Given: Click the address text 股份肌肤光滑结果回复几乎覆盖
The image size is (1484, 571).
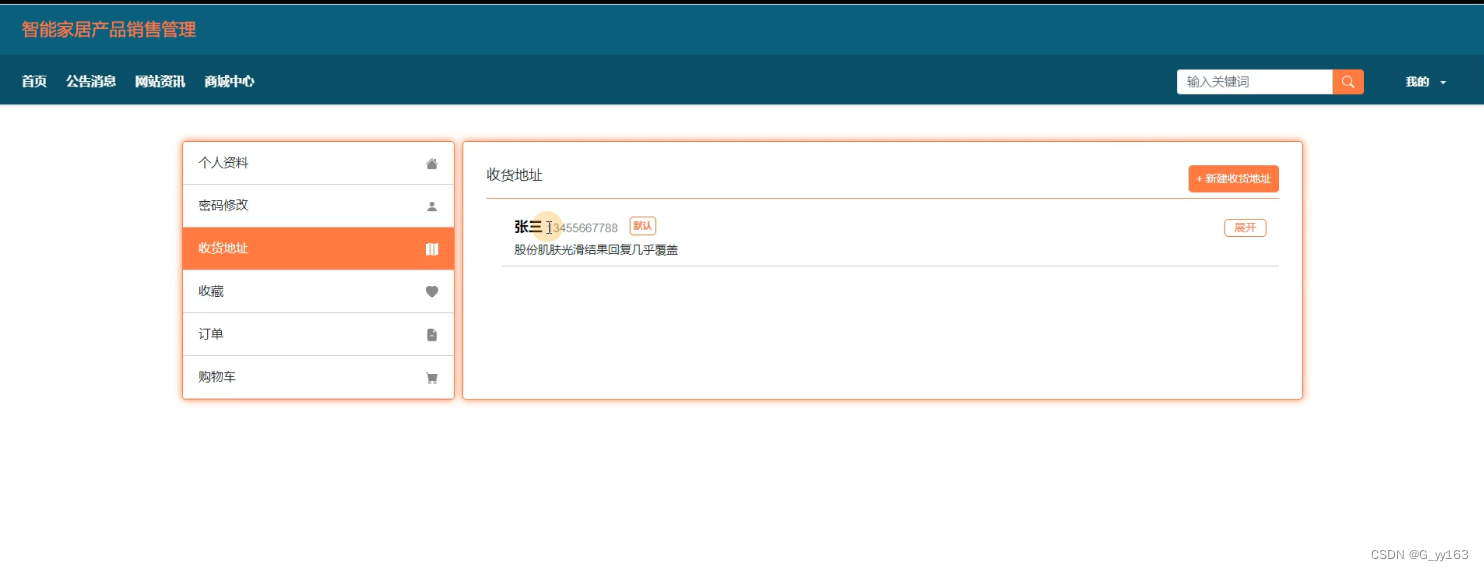Looking at the screenshot, I should pos(596,250).
